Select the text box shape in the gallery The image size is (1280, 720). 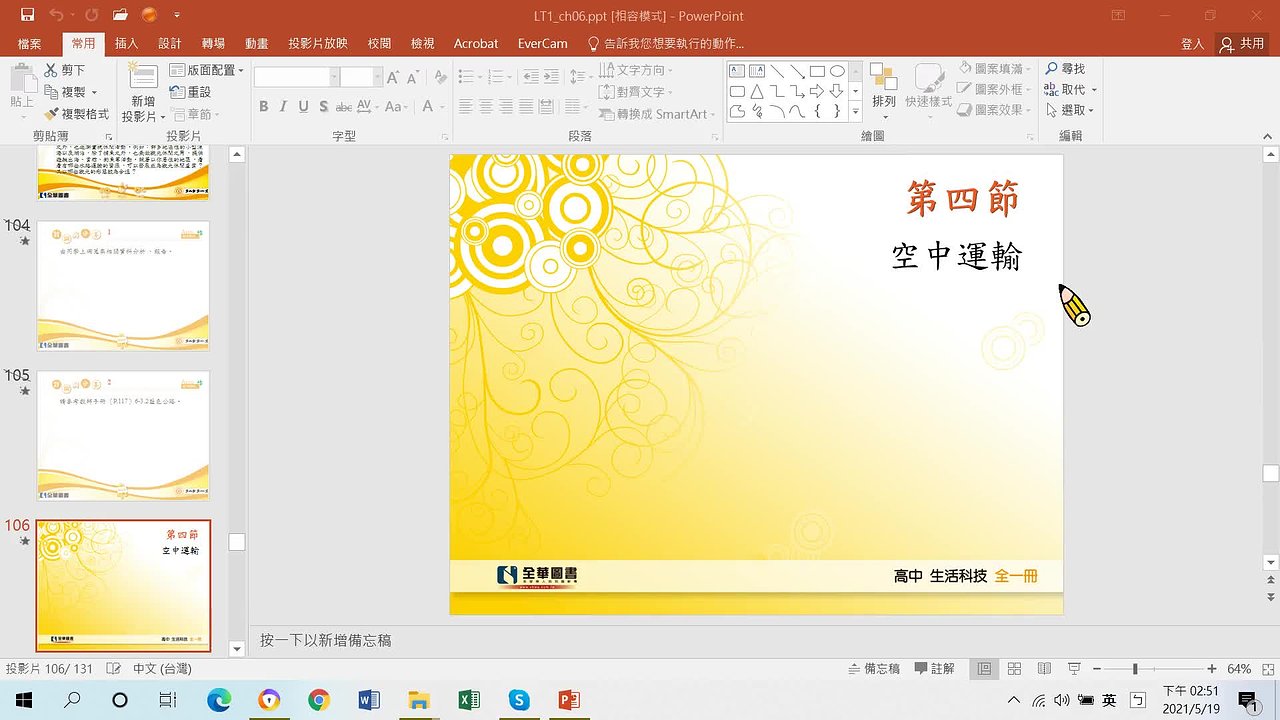tap(737, 71)
